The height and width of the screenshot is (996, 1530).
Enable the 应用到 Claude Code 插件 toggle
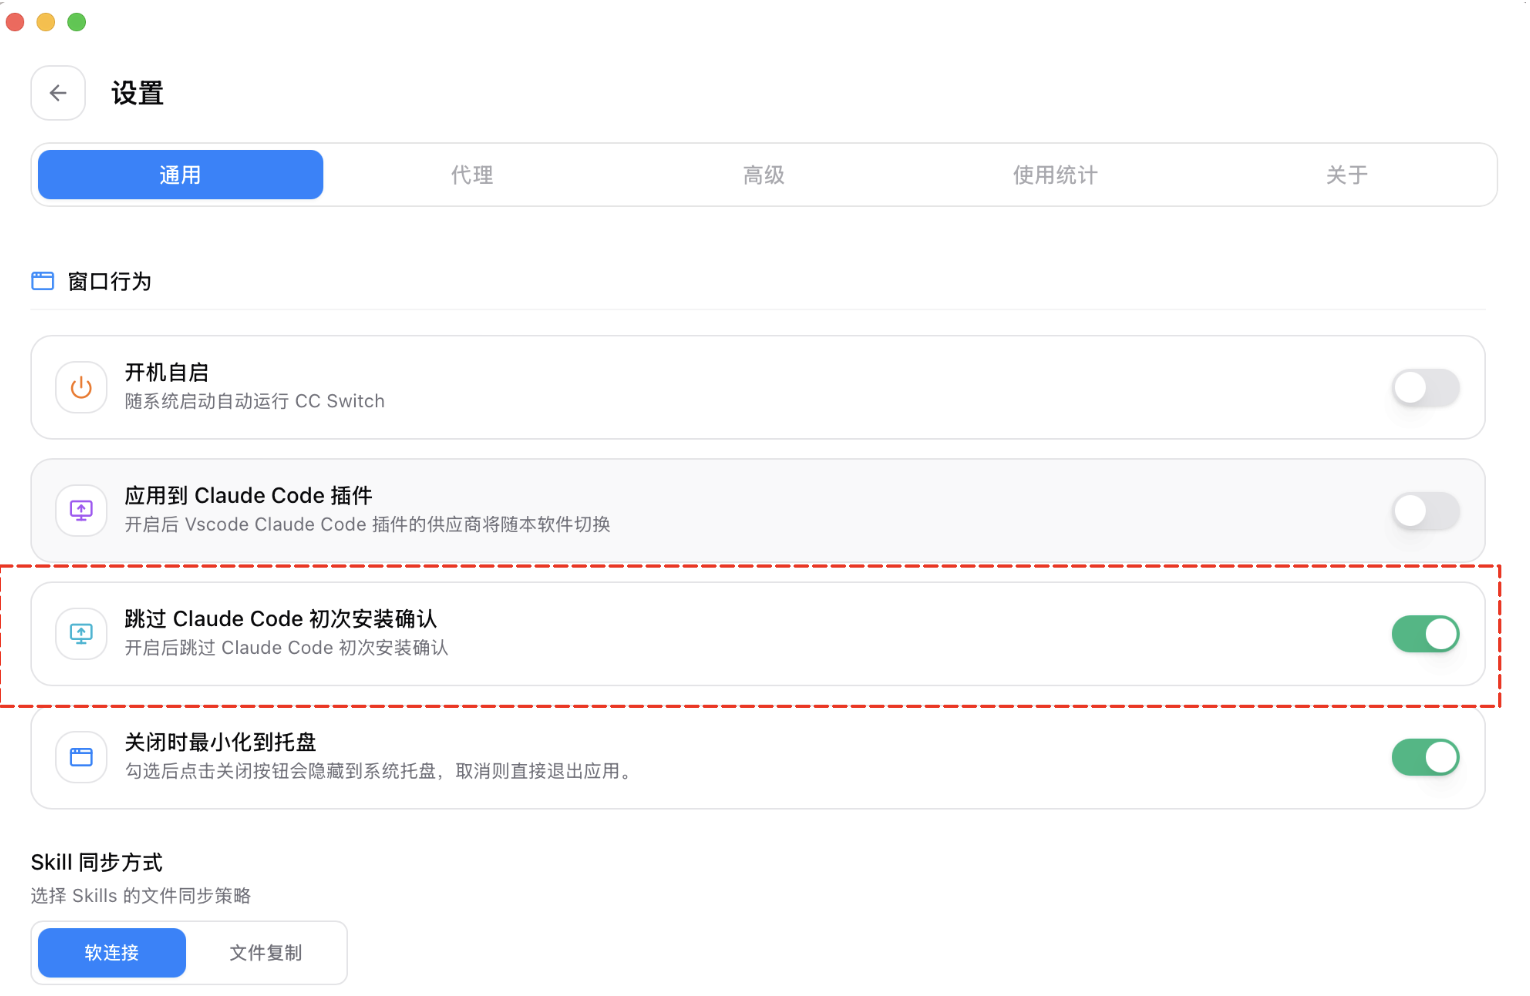coord(1425,510)
